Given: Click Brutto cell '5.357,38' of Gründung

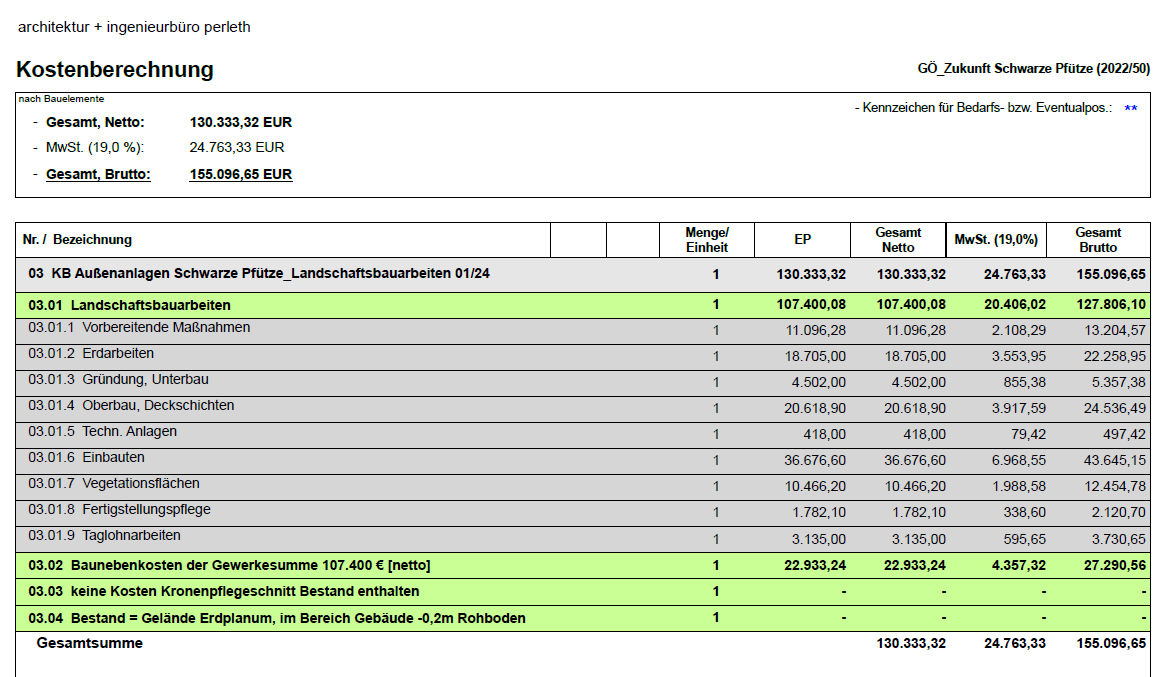Looking at the screenshot, I should [x=1118, y=383].
